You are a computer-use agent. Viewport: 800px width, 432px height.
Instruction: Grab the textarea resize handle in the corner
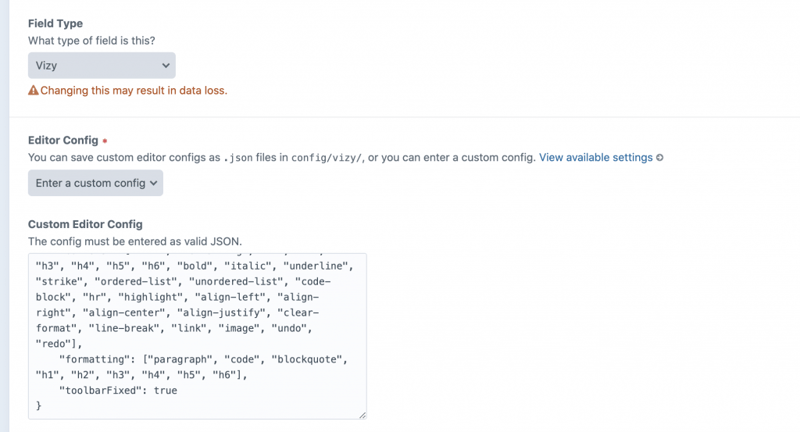point(360,414)
